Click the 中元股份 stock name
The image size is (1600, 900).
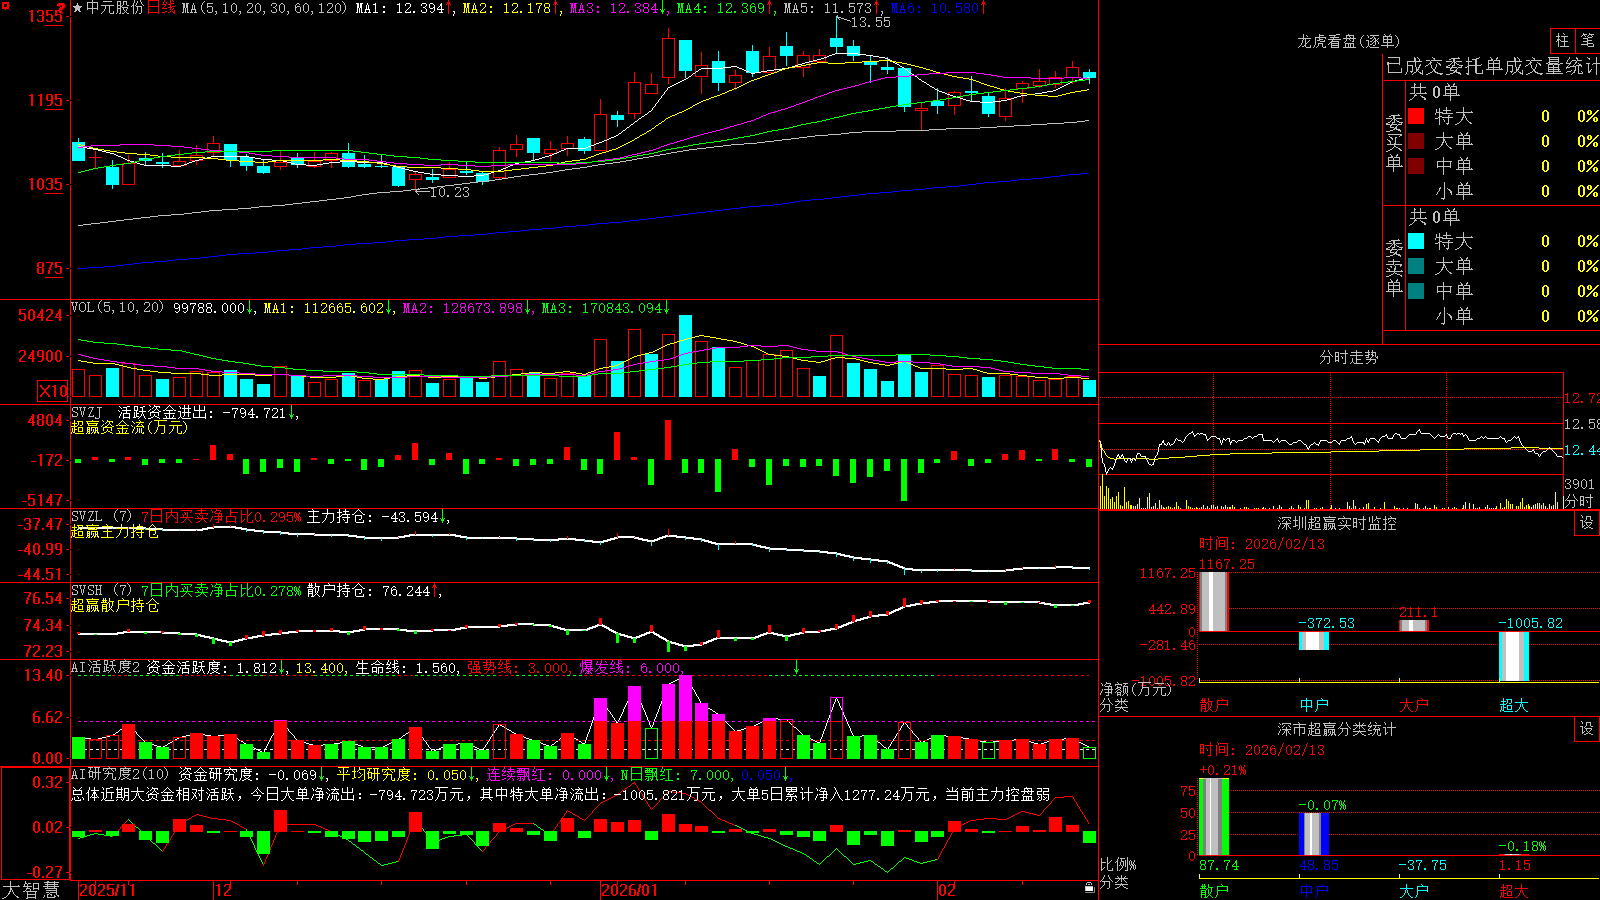tap(115, 8)
